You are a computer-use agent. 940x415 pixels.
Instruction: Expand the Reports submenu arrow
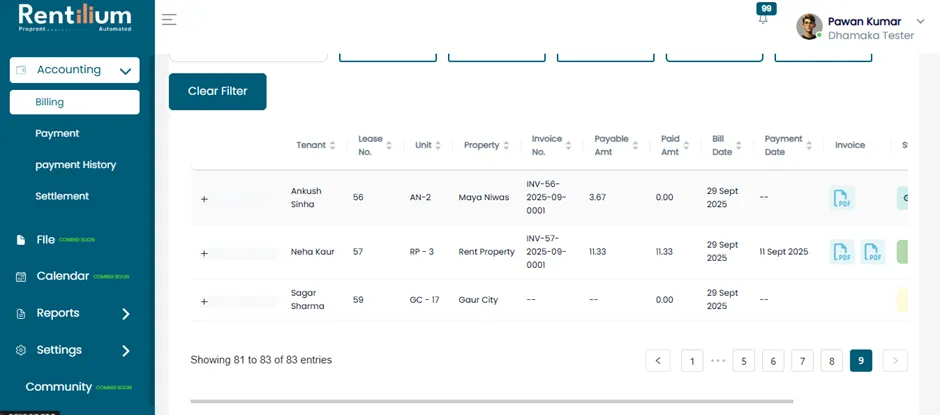(126, 314)
